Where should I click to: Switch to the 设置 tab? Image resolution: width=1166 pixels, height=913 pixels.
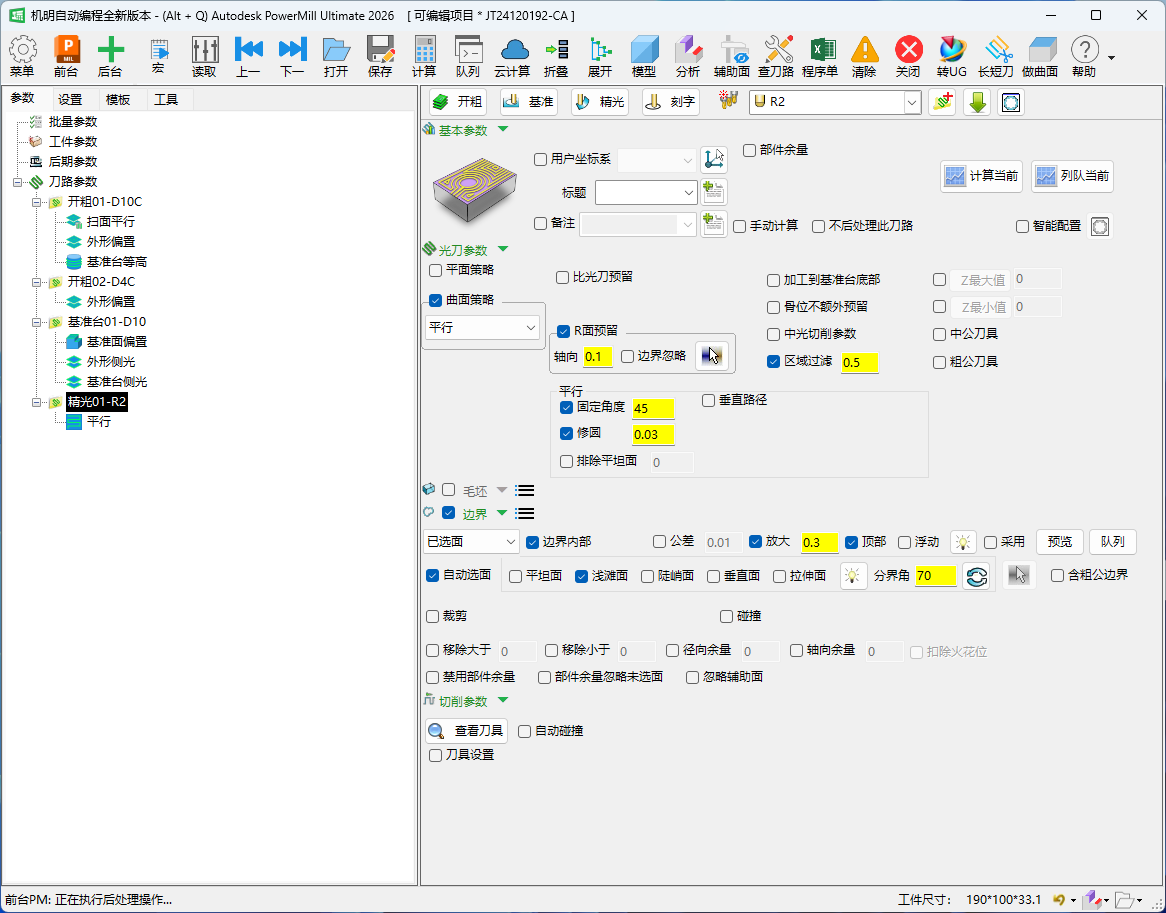tap(70, 100)
